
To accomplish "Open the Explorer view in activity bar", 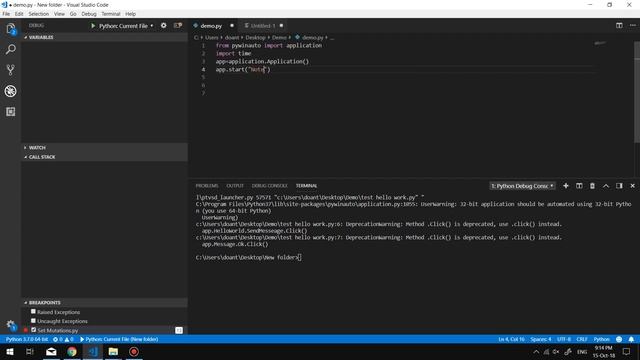I will tap(11, 29).
